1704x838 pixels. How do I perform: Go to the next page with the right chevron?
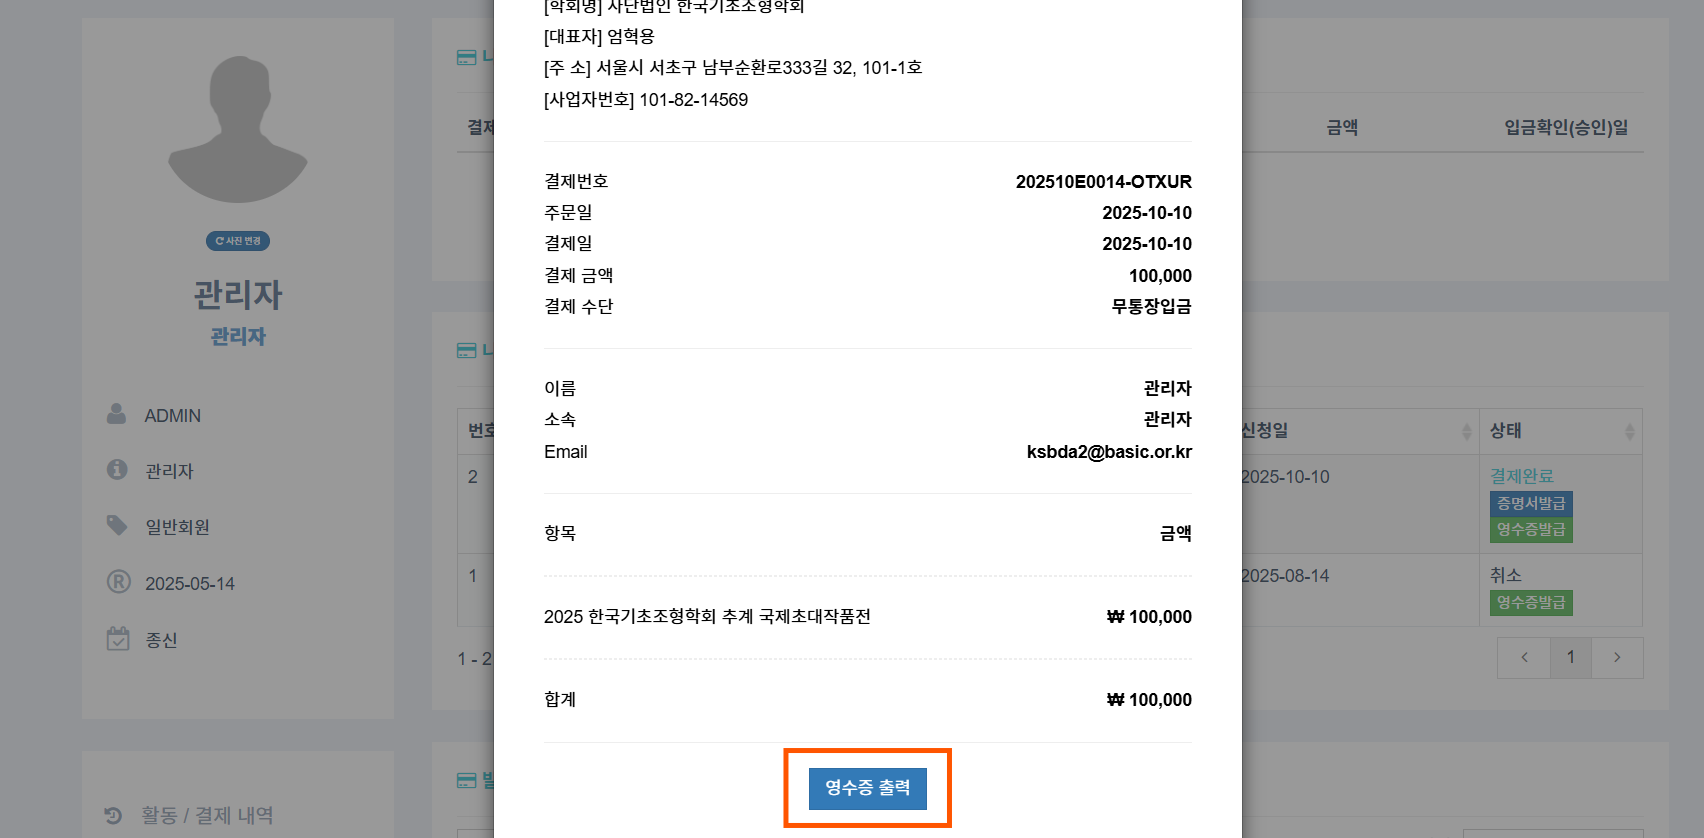point(1617,657)
